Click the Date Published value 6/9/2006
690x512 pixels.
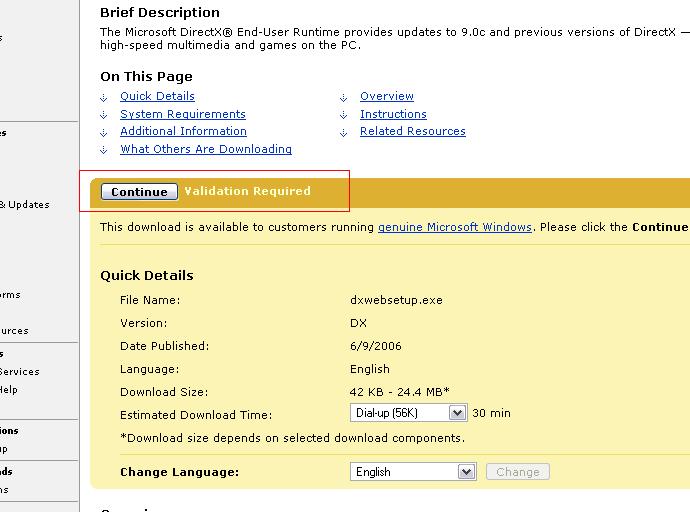[x=375, y=346]
